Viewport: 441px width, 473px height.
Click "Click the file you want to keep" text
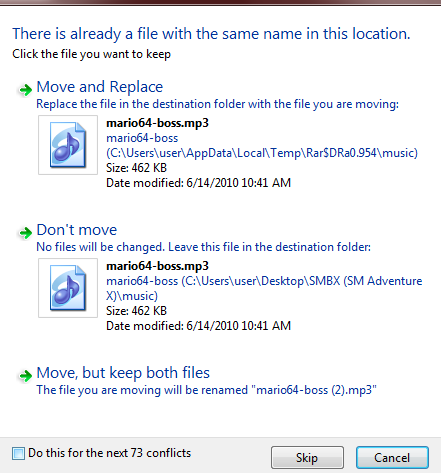[x=91, y=54]
